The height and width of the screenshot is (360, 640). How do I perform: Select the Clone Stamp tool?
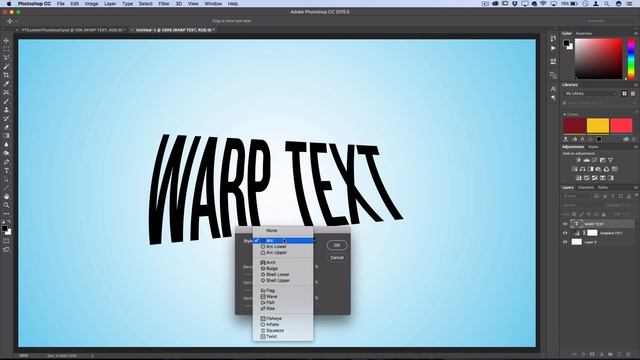coord(6,110)
